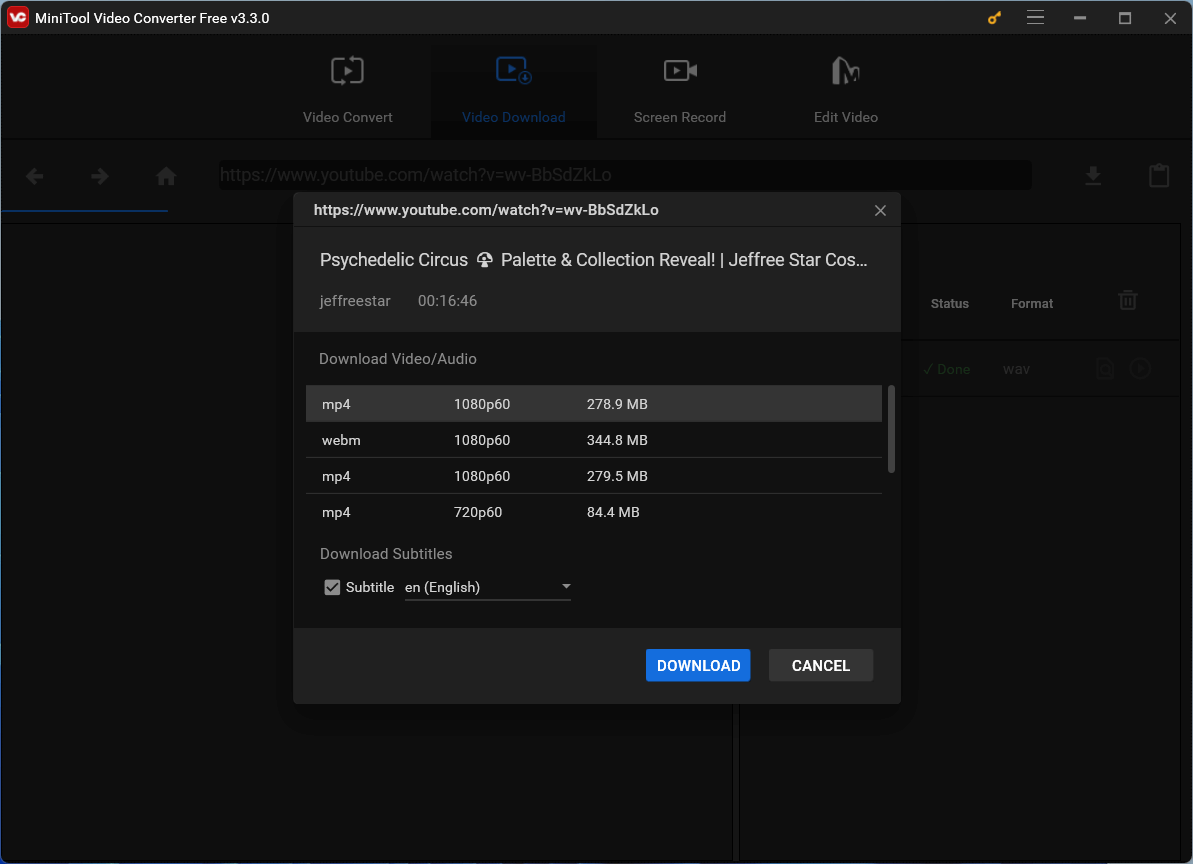
Task: Click the jeffreestar channel name
Action: (355, 301)
